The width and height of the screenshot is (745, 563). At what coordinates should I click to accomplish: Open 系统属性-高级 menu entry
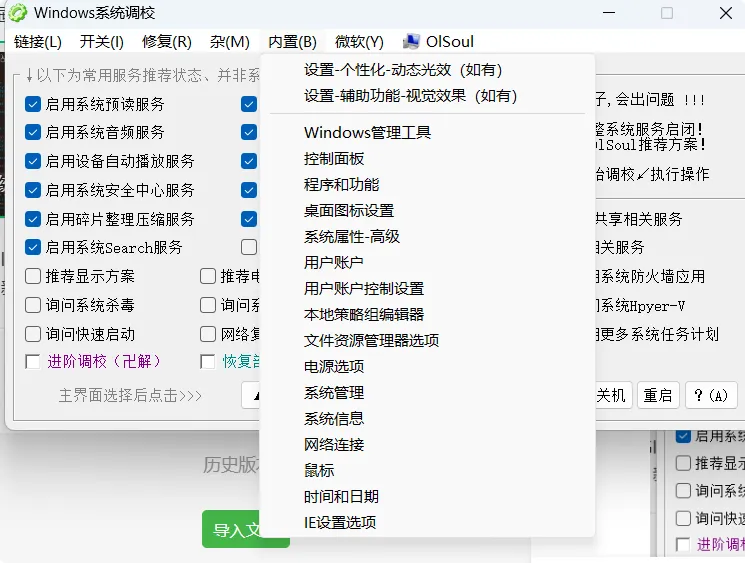point(428,236)
